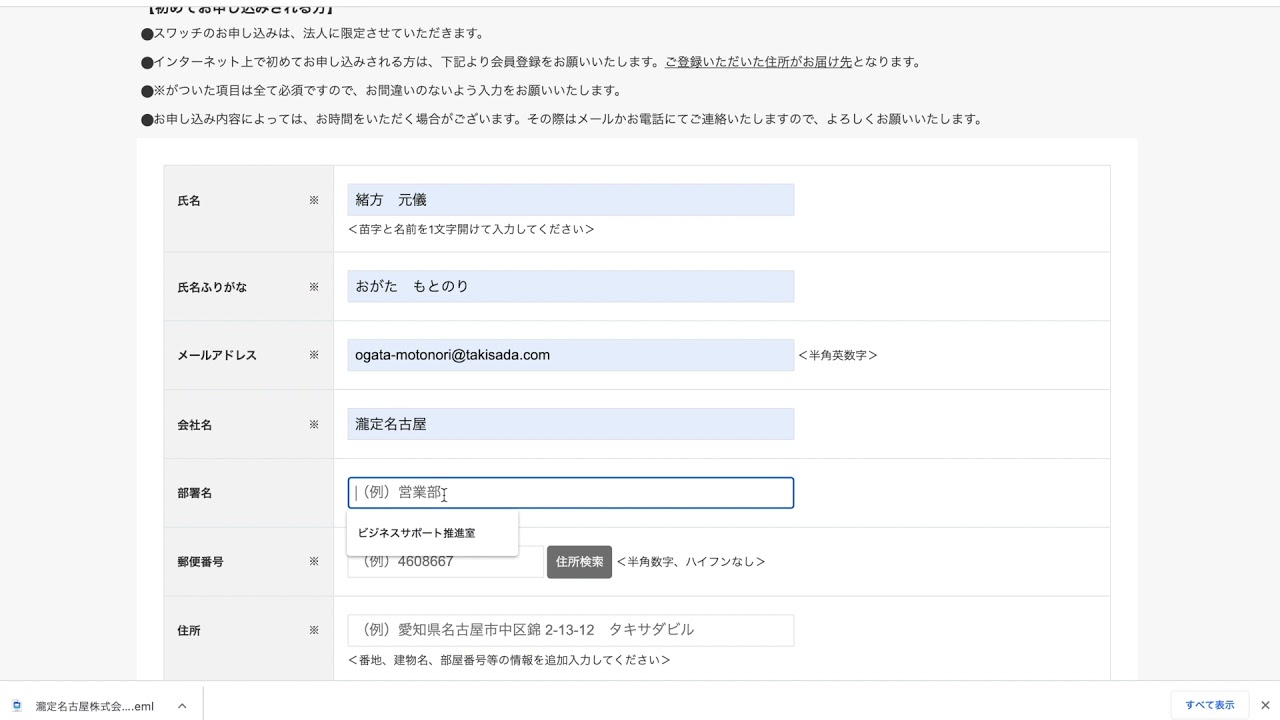Click the ＜半角数字、ハイフンなし＞ hint text

691,562
